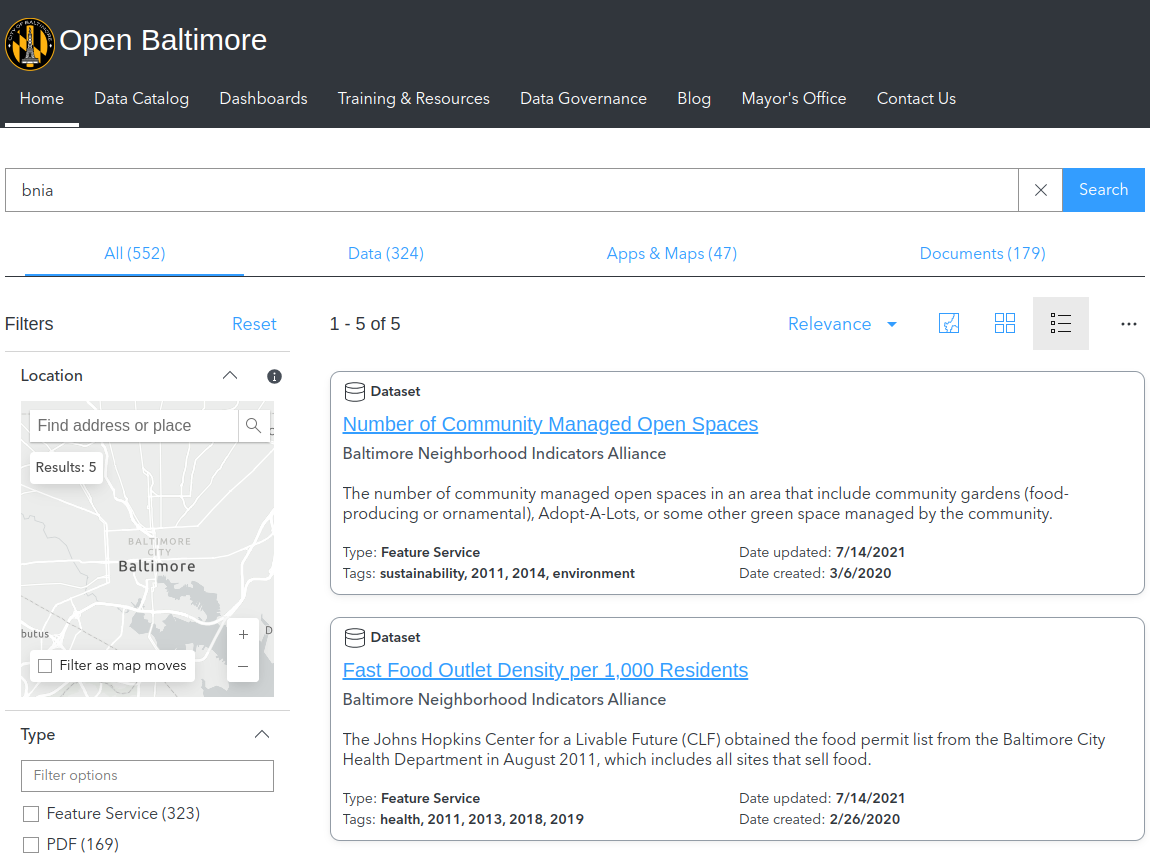Select the Documents (179) tab
1150x858 pixels.
pyautogui.click(x=983, y=254)
